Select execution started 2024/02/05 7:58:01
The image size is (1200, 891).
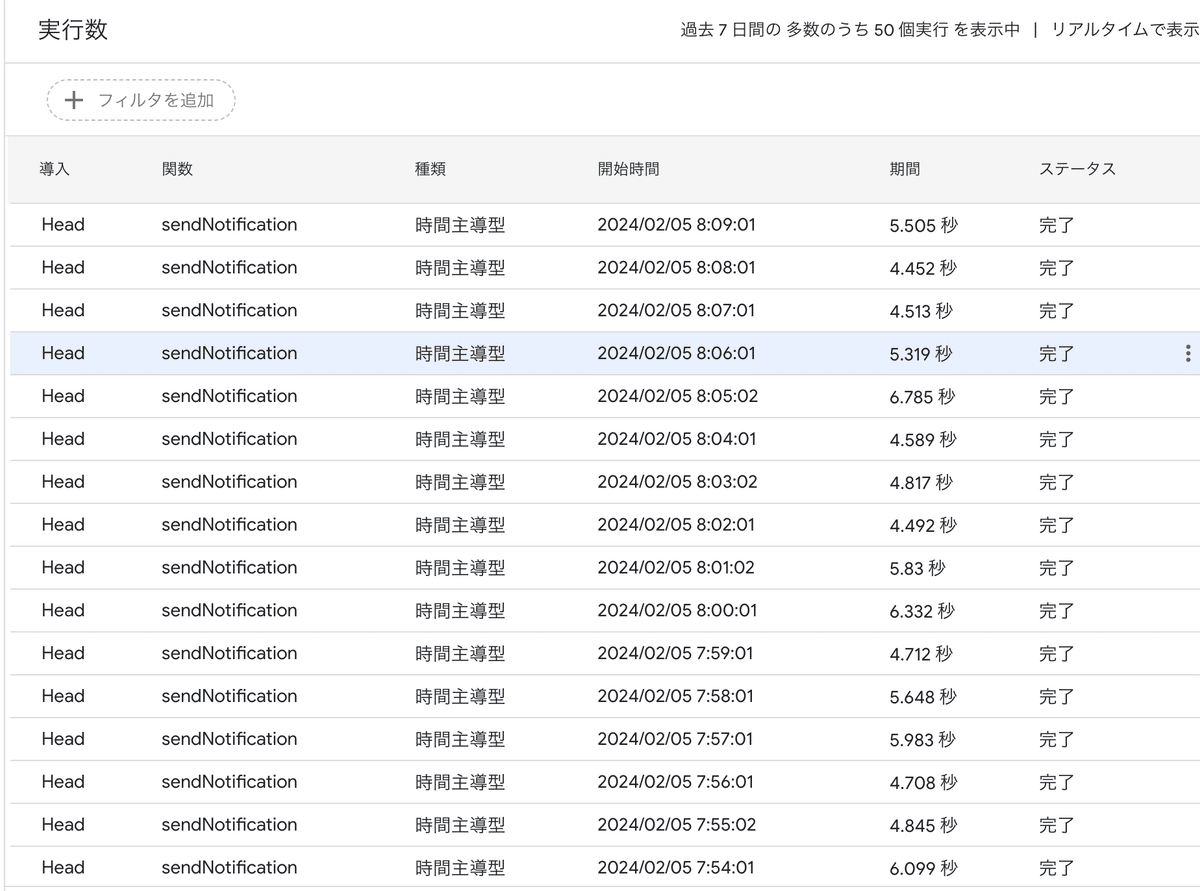point(605,697)
